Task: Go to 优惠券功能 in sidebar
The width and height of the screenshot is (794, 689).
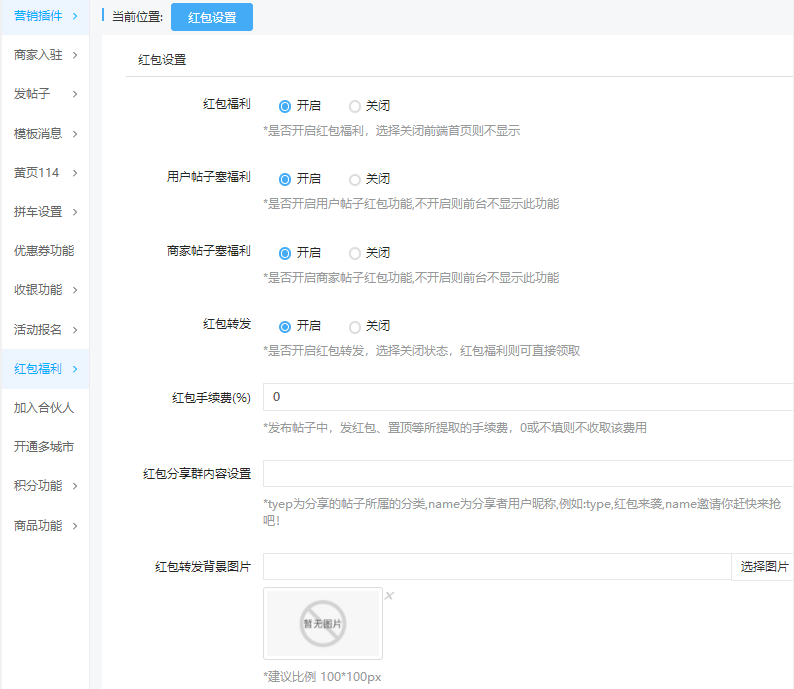Action: 46,251
